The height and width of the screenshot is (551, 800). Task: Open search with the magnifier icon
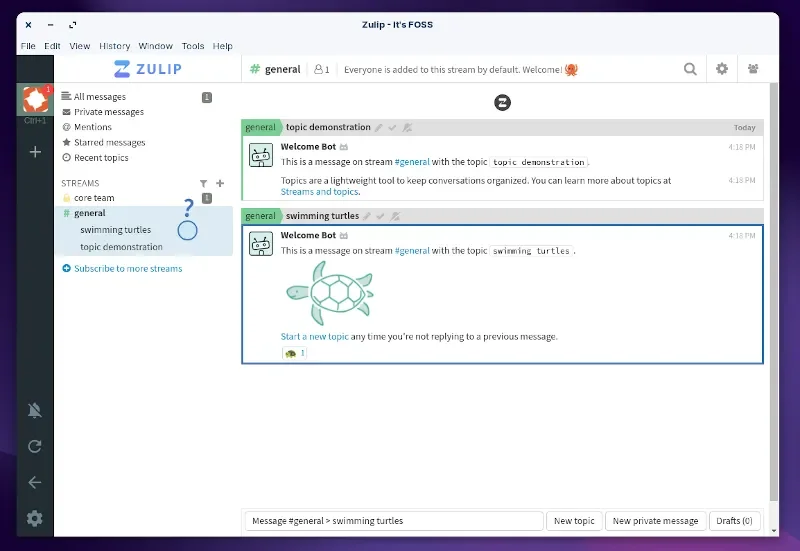690,69
